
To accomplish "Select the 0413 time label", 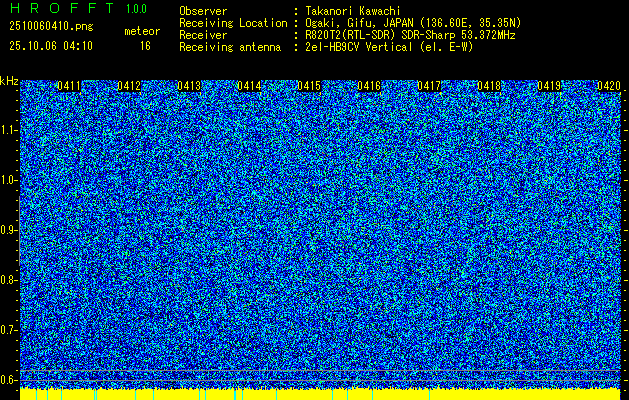I will click(189, 86).
